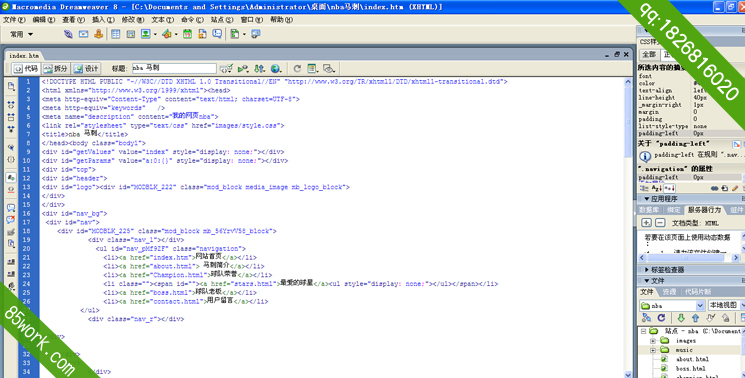Screen dimensions: 745x378
Task: Collapse the site nba root node
Action: [x=643, y=331]
